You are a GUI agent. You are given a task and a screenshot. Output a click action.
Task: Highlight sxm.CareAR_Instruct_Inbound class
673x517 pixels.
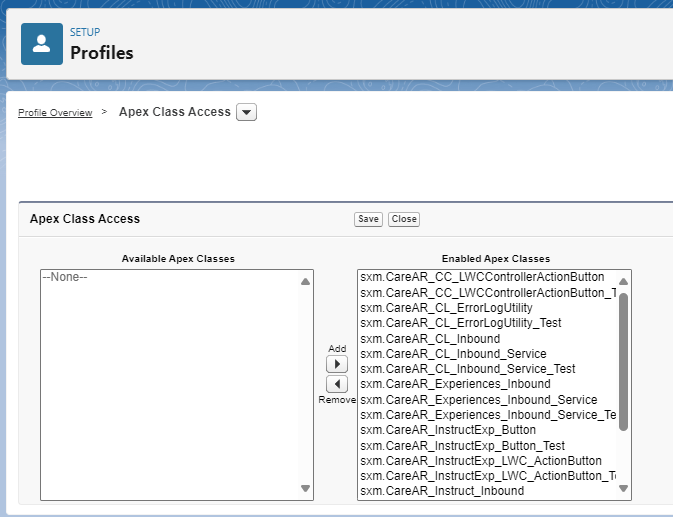[x=441, y=491]
